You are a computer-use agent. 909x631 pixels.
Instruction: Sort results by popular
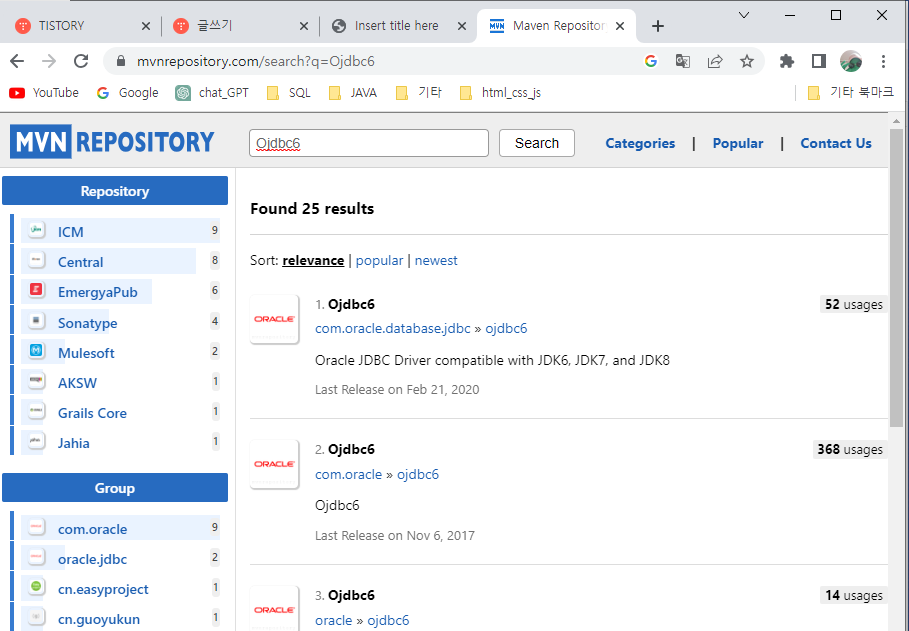[x=379, y=260]
